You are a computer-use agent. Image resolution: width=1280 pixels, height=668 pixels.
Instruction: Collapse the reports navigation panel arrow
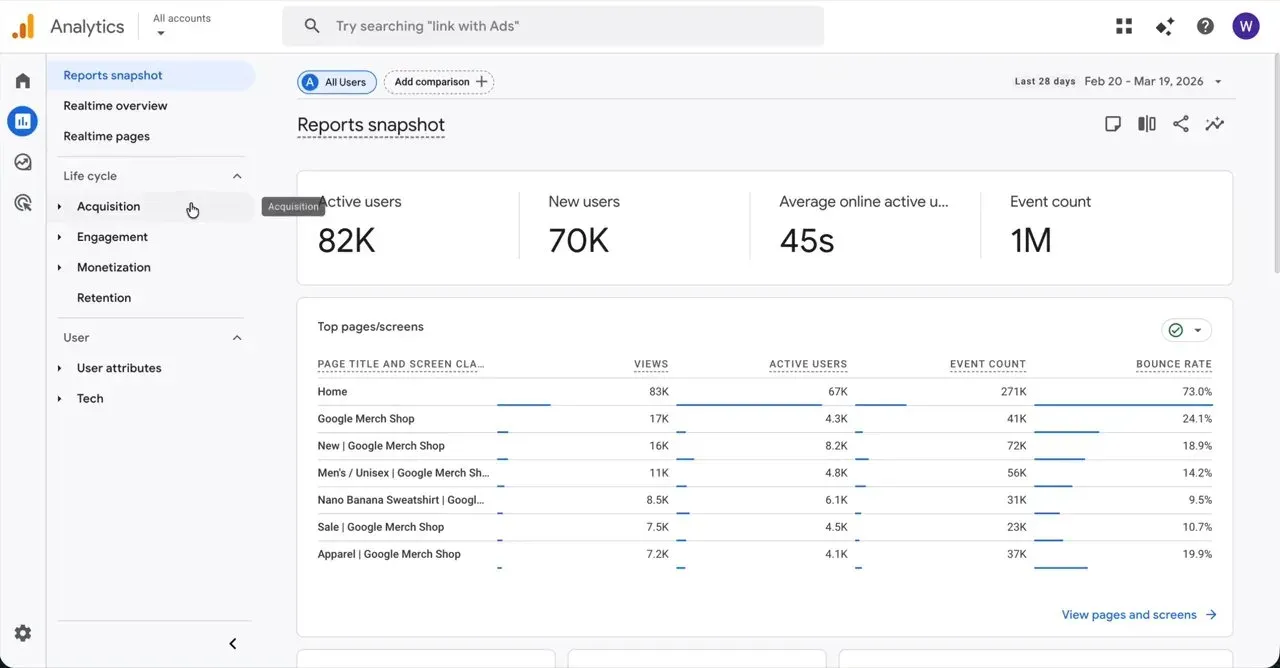tap(233, 644)
